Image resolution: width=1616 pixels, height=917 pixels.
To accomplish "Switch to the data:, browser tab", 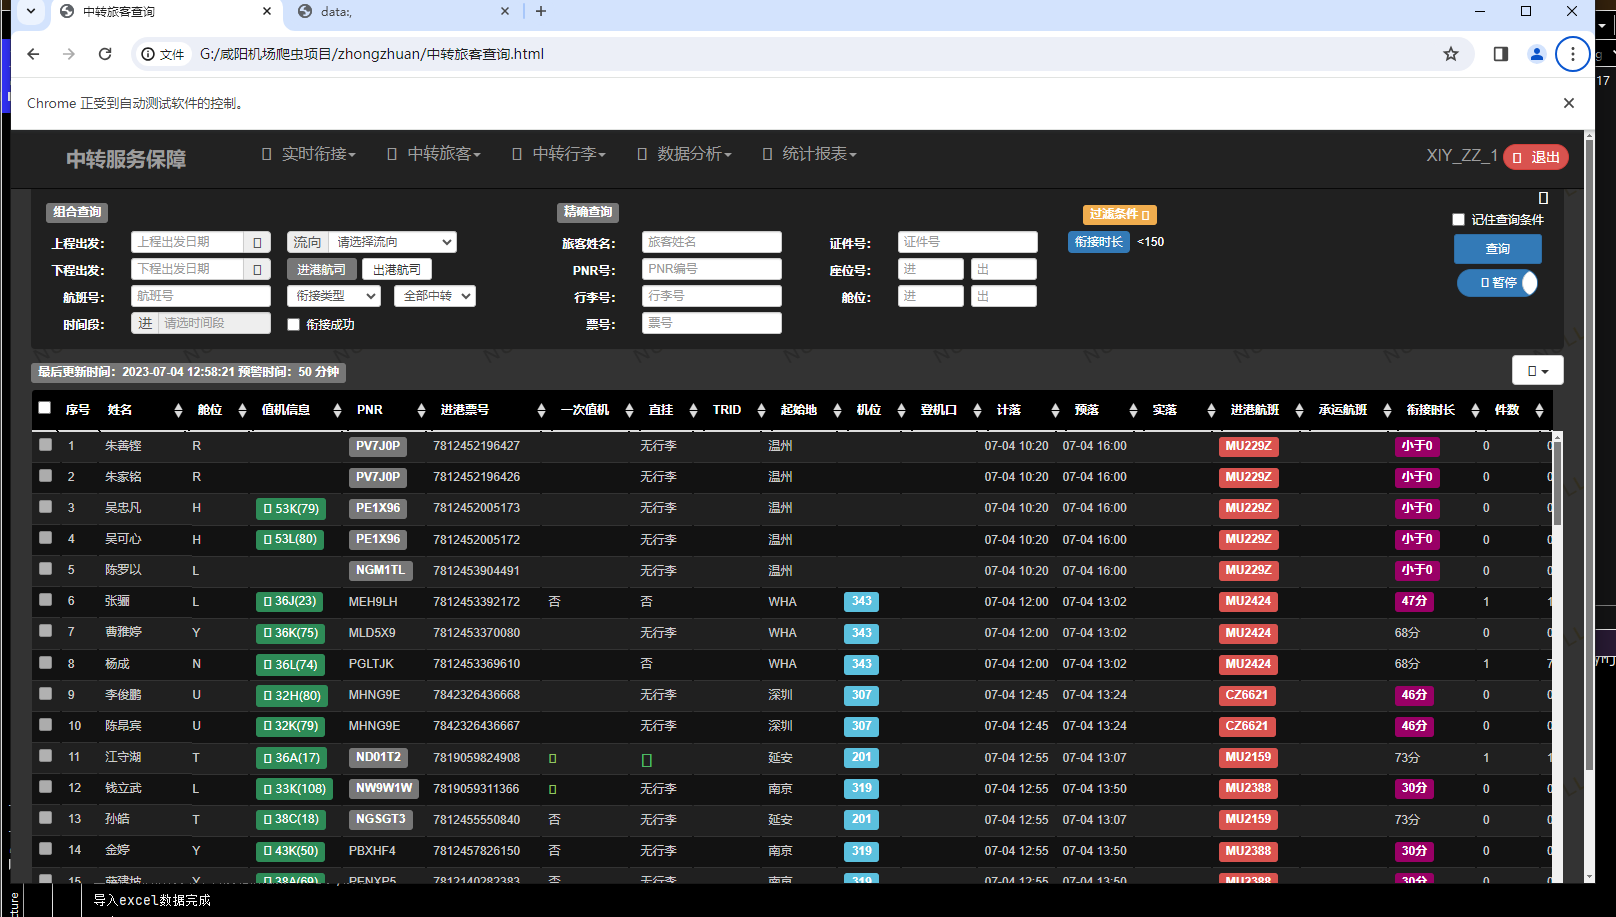I will (400, 11).
